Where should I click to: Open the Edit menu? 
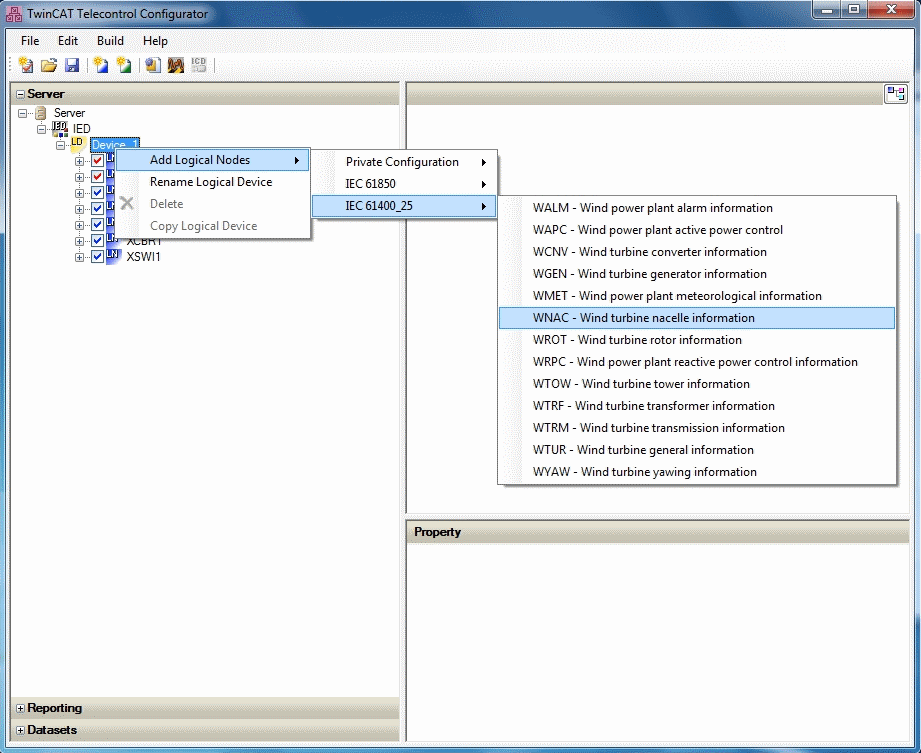(x=68, y=41)
